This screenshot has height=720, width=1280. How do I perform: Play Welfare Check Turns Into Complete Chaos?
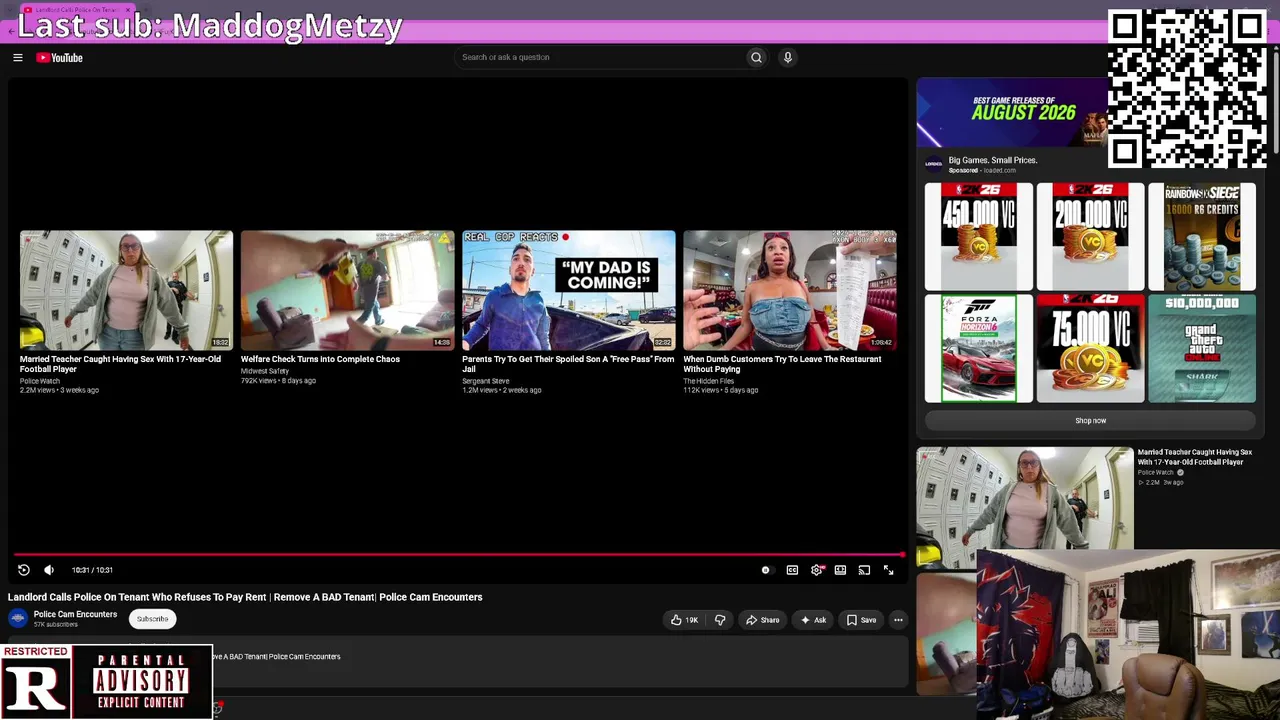tap(347, 290)
